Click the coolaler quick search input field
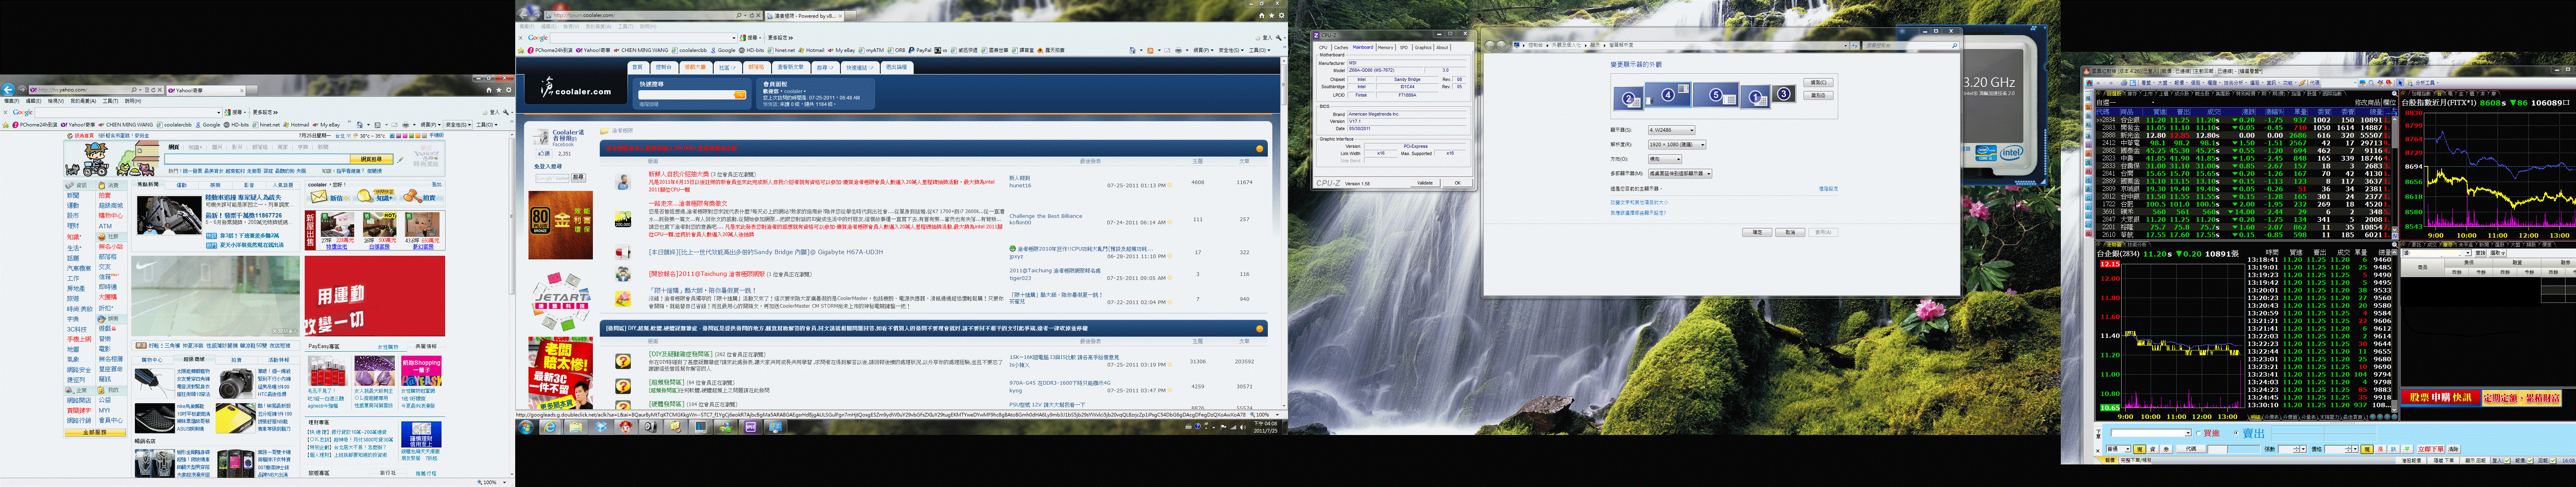Image resolution: width=2576 pixels, height=487 pixels. coord(686,95)
